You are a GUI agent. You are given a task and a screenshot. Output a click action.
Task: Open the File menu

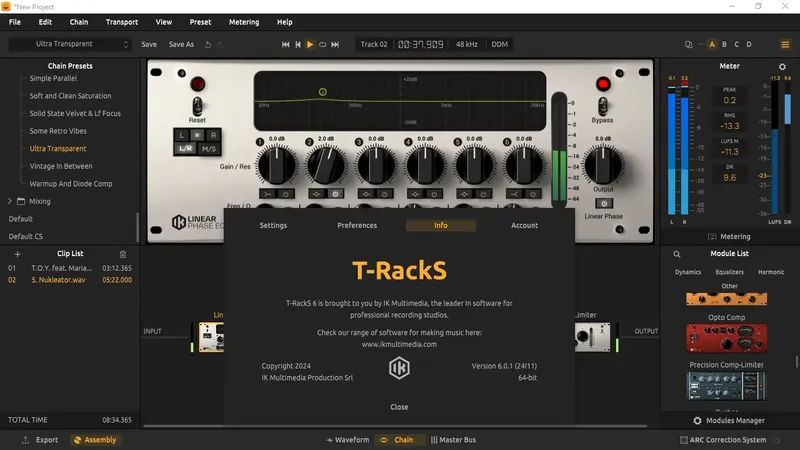(15, 22)
